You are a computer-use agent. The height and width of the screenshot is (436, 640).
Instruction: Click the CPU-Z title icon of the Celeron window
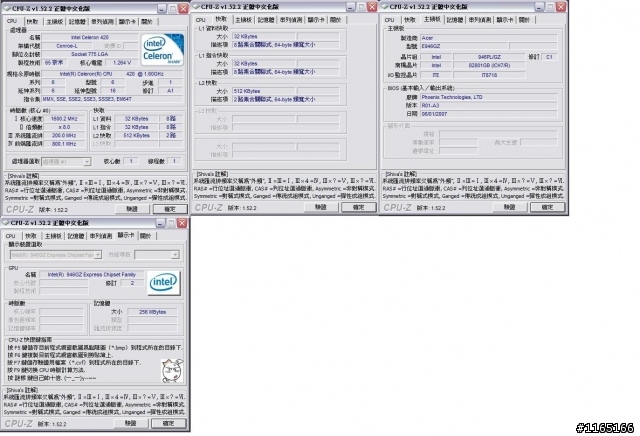point(6,8)
